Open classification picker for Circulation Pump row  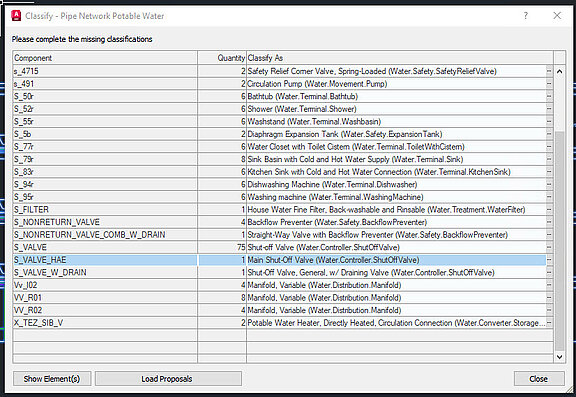[x=549, y=84]
